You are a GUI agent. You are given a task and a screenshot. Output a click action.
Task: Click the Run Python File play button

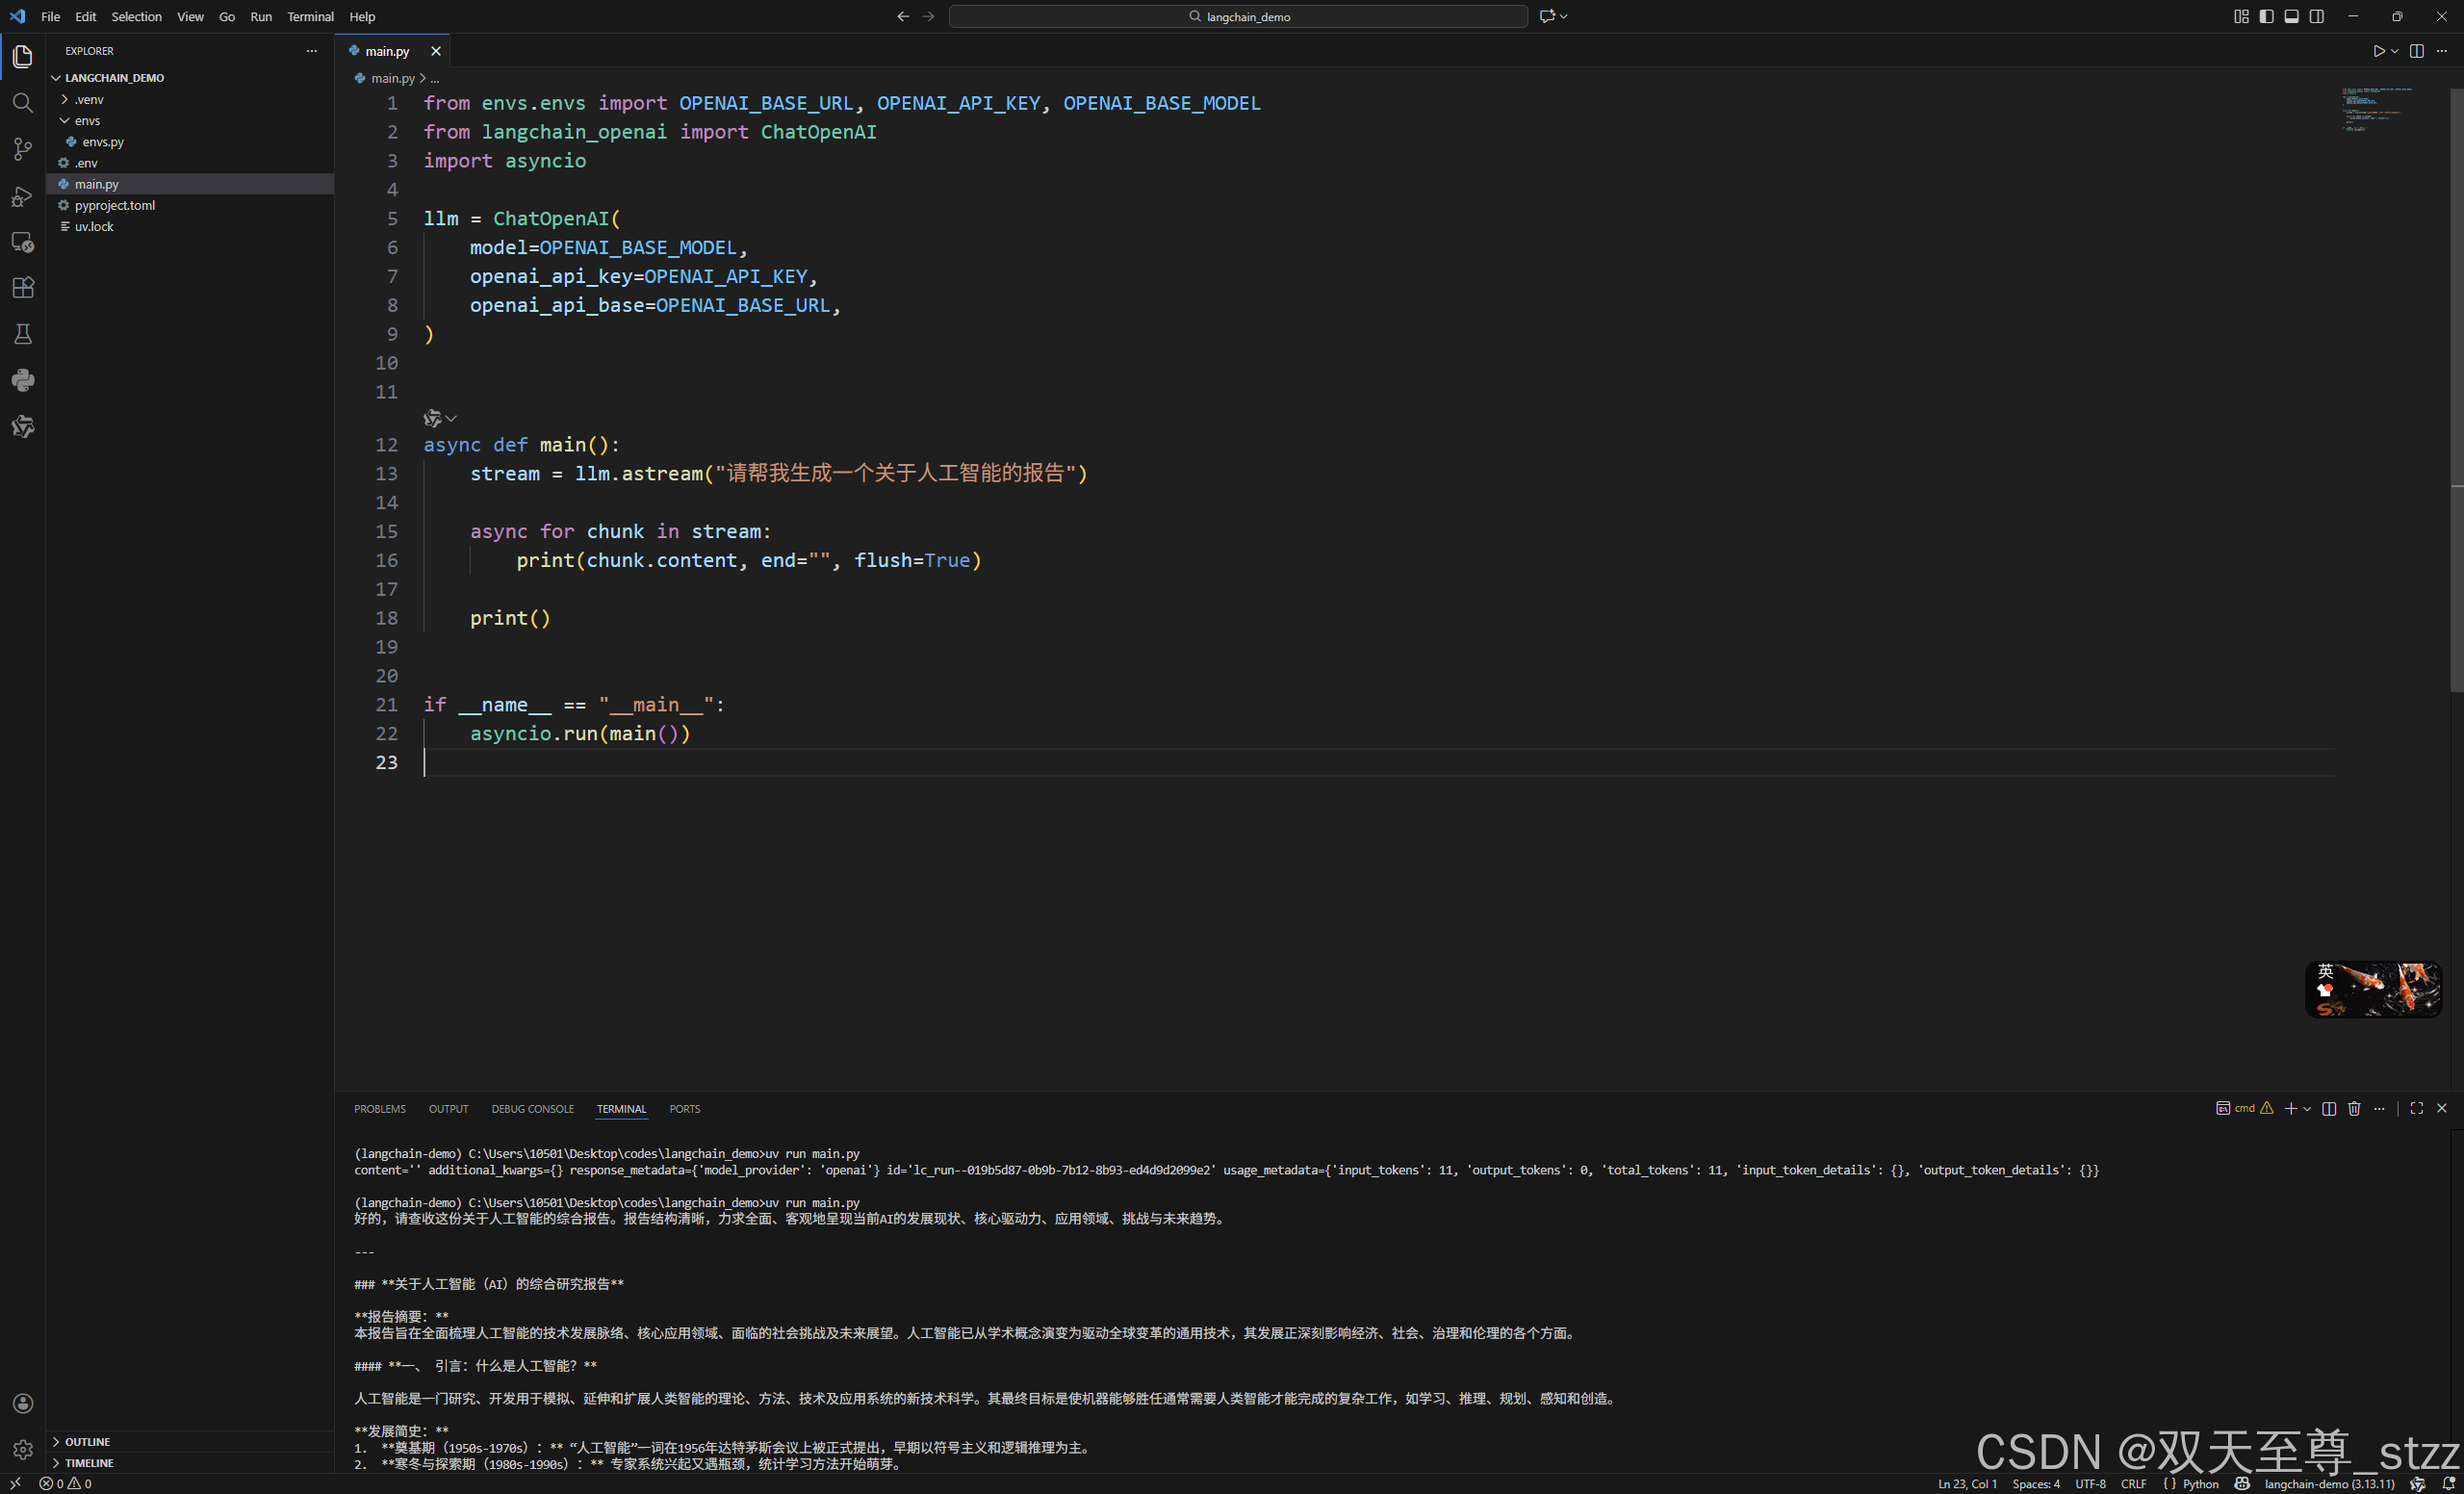(2378, 51)
